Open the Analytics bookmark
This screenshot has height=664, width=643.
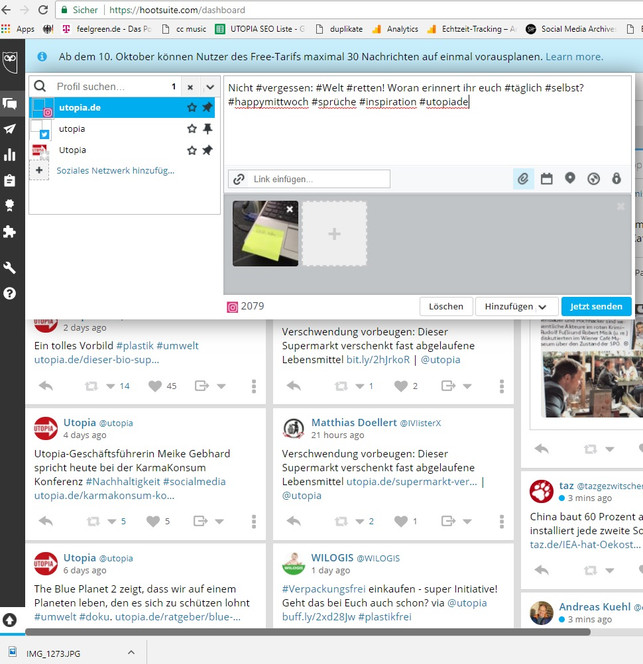click(x=395, y=29)
